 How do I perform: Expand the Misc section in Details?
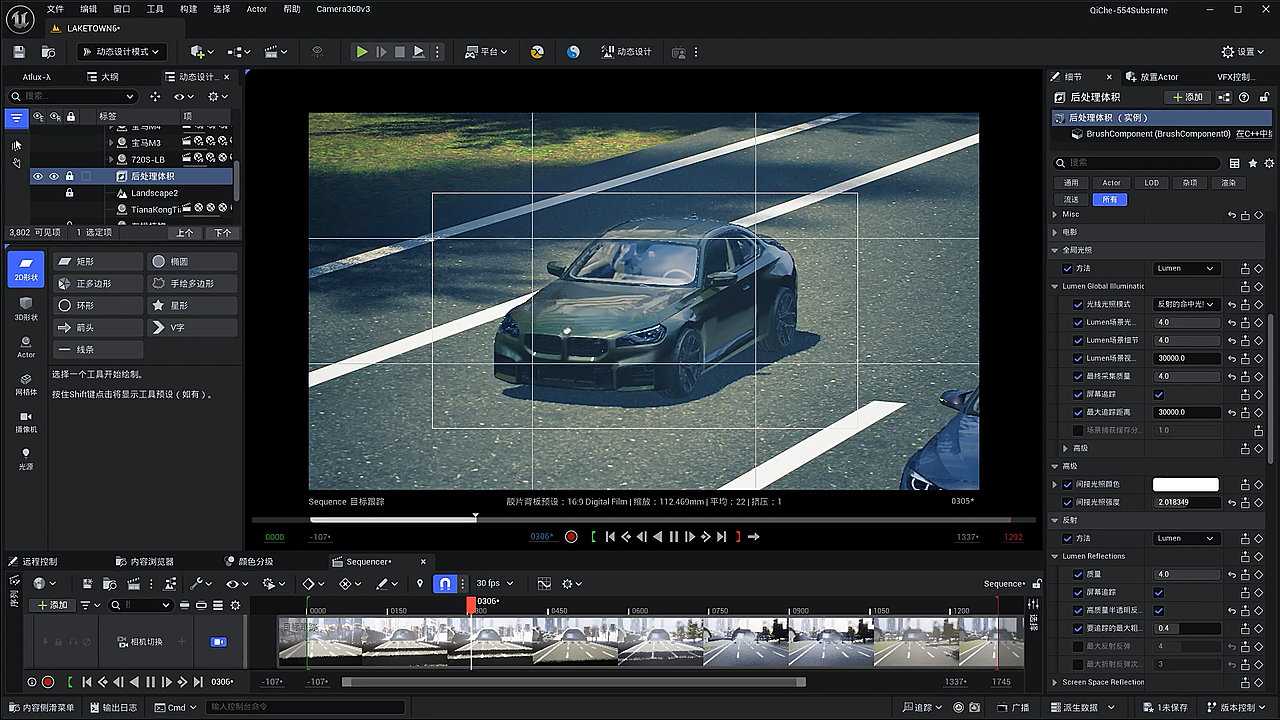[1055, 214]
